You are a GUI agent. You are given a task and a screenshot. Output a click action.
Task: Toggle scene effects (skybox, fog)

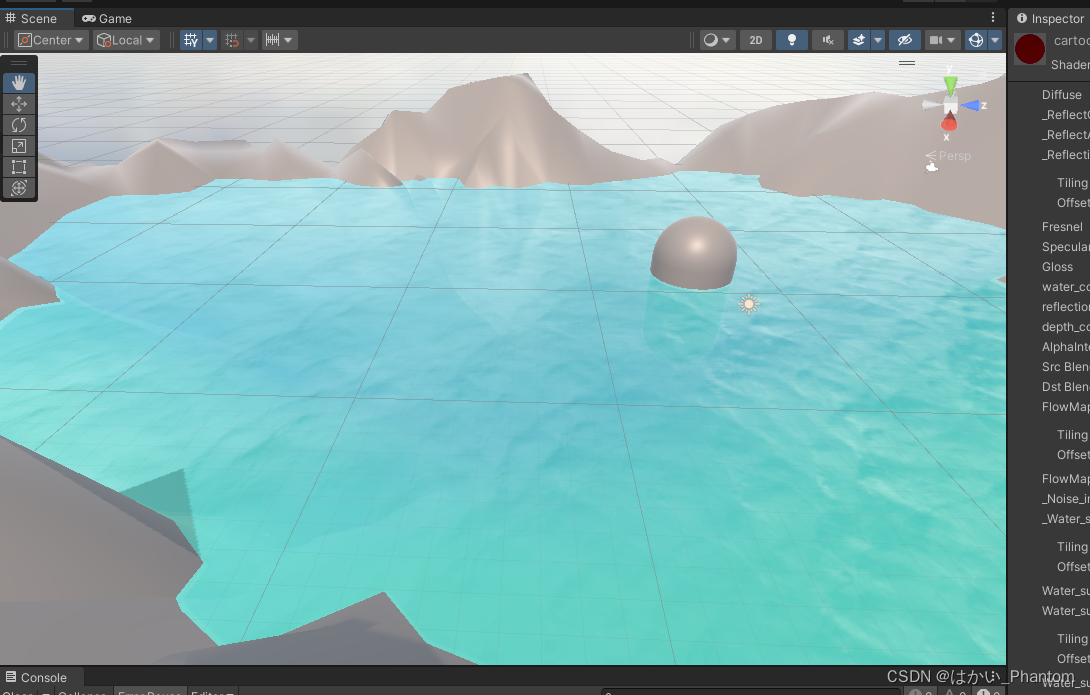coord(859,40)
